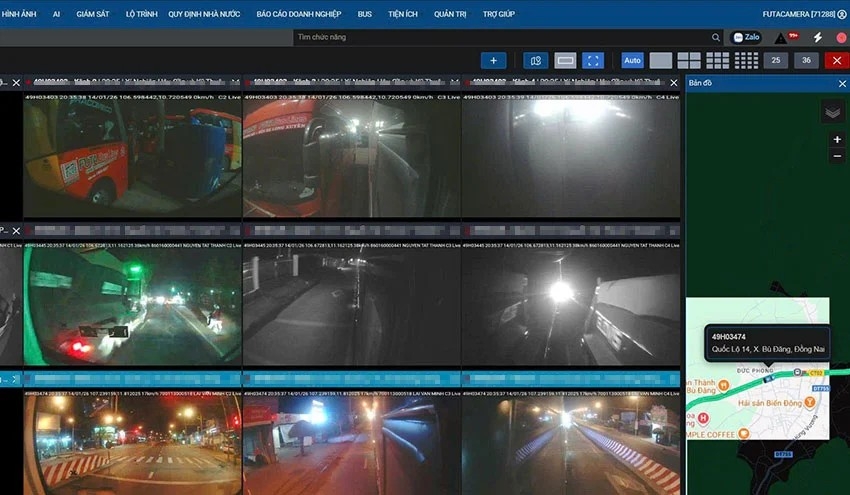This screenshot has height=495, width=850.
Task: Open the BÁO CÁO DOANH NGHIỆP menu
Action: click(x=298, y=14)
